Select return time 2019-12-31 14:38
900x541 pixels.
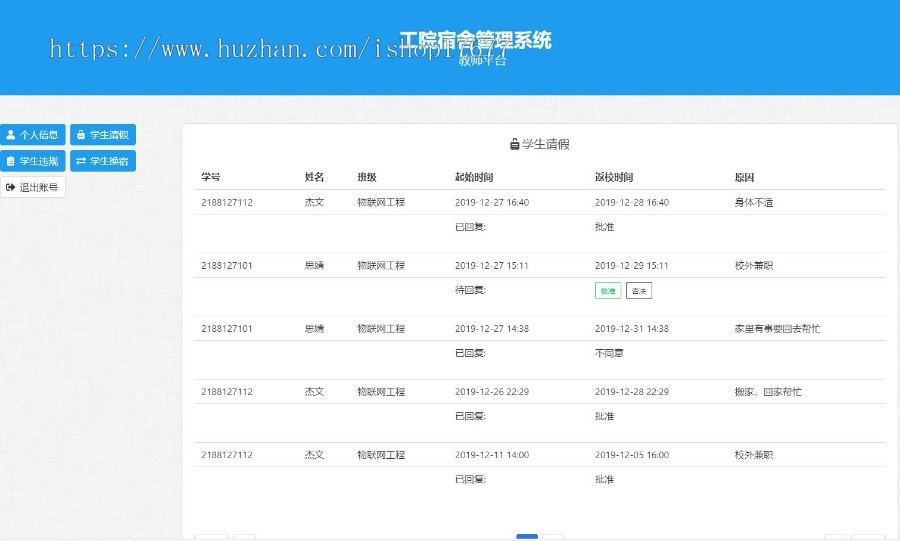coord(632,329)
